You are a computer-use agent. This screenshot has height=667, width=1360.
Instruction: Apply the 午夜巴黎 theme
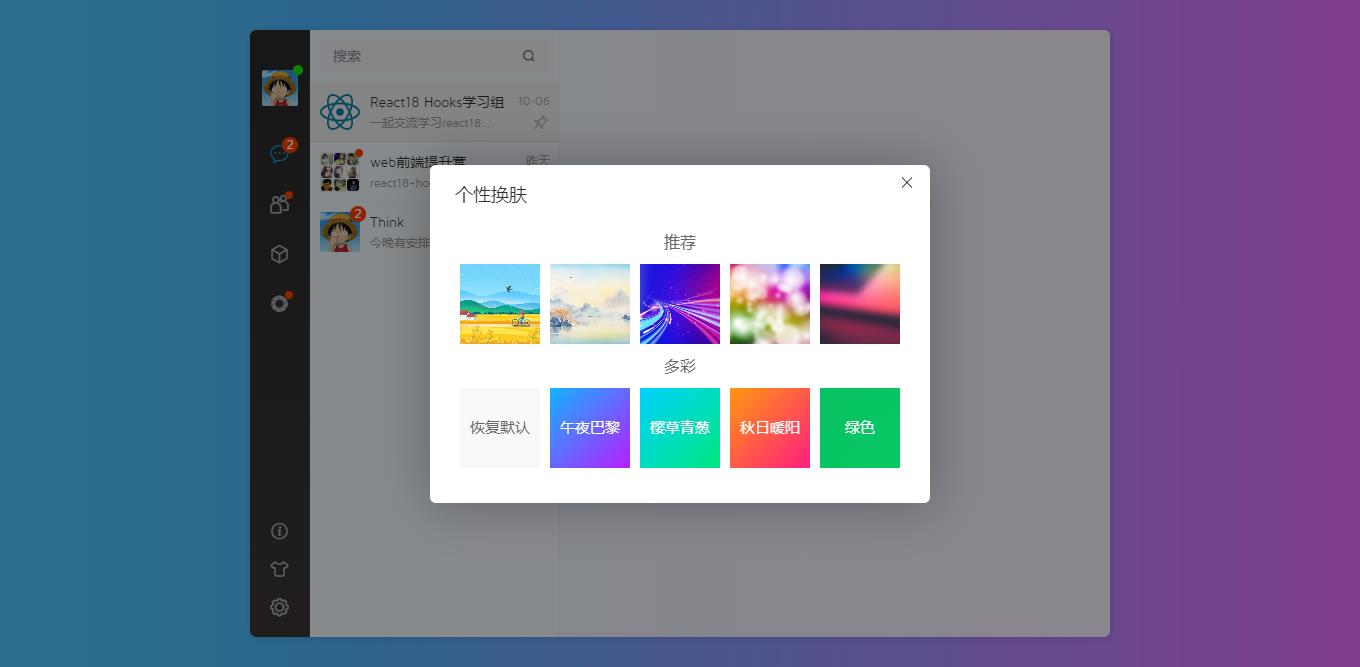[x=590, y=428]
